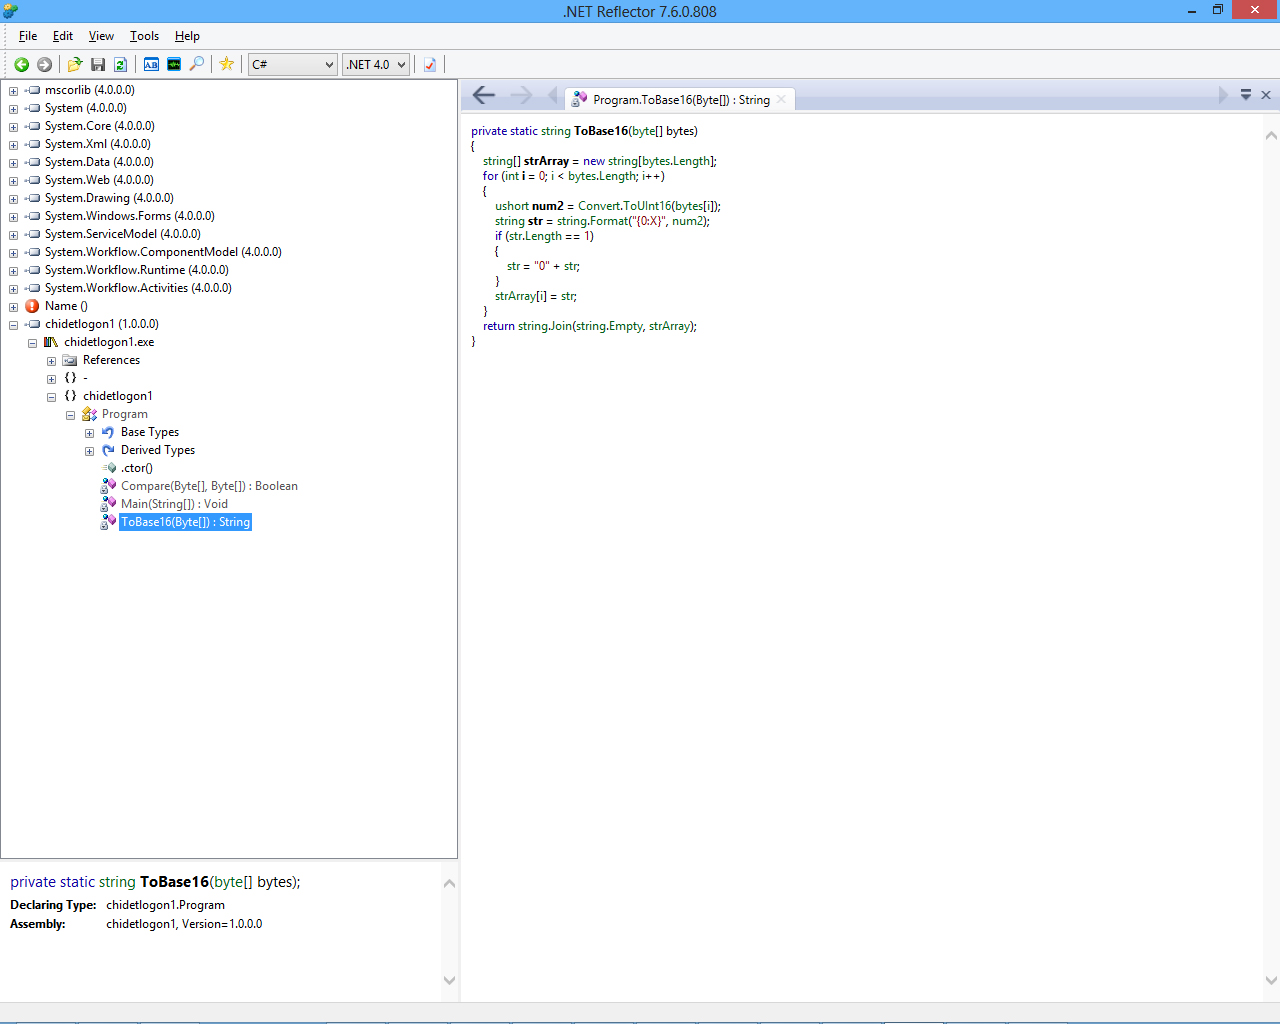Click the code pane scroll down arrow
Screen dimensions: 1280x1024
coord(1271,981)
